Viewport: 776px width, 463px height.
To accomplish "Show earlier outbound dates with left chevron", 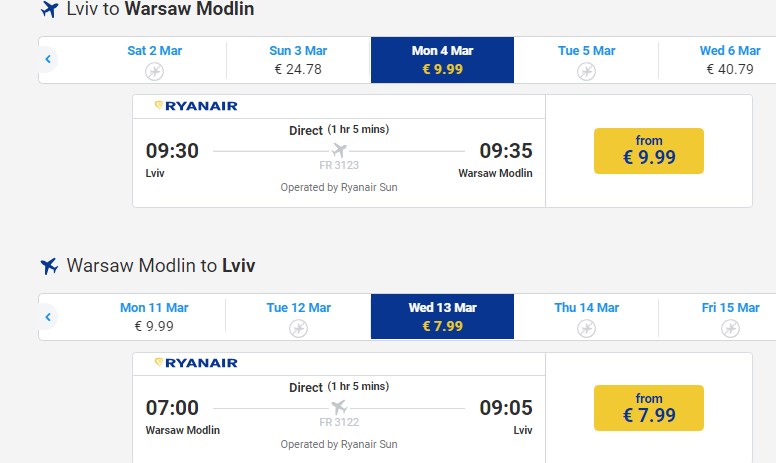I will [x=48, y=60].
